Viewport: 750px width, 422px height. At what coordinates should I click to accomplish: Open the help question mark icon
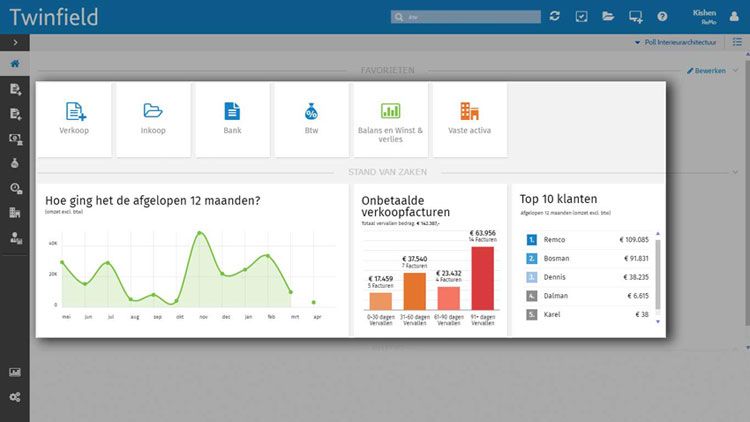(x=662, y=16)
